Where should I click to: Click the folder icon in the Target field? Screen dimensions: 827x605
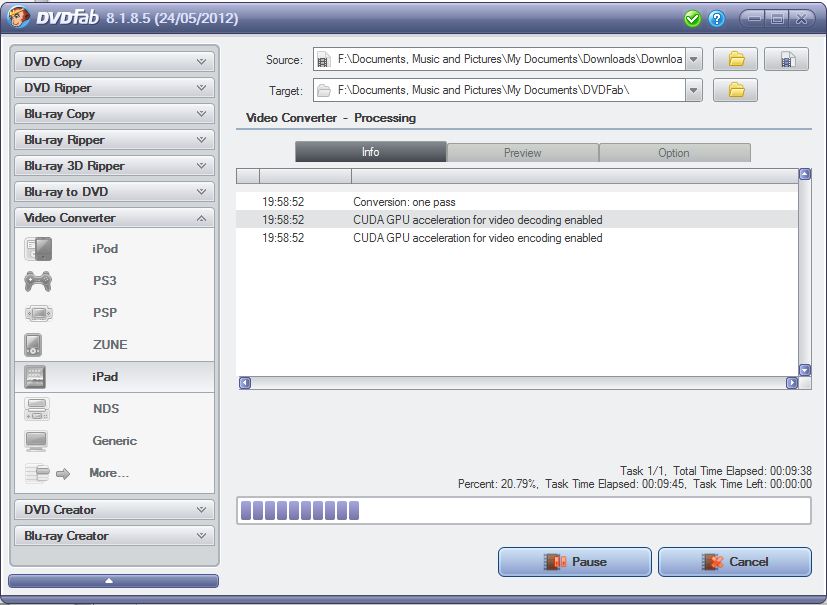click(x=323, y=90)
